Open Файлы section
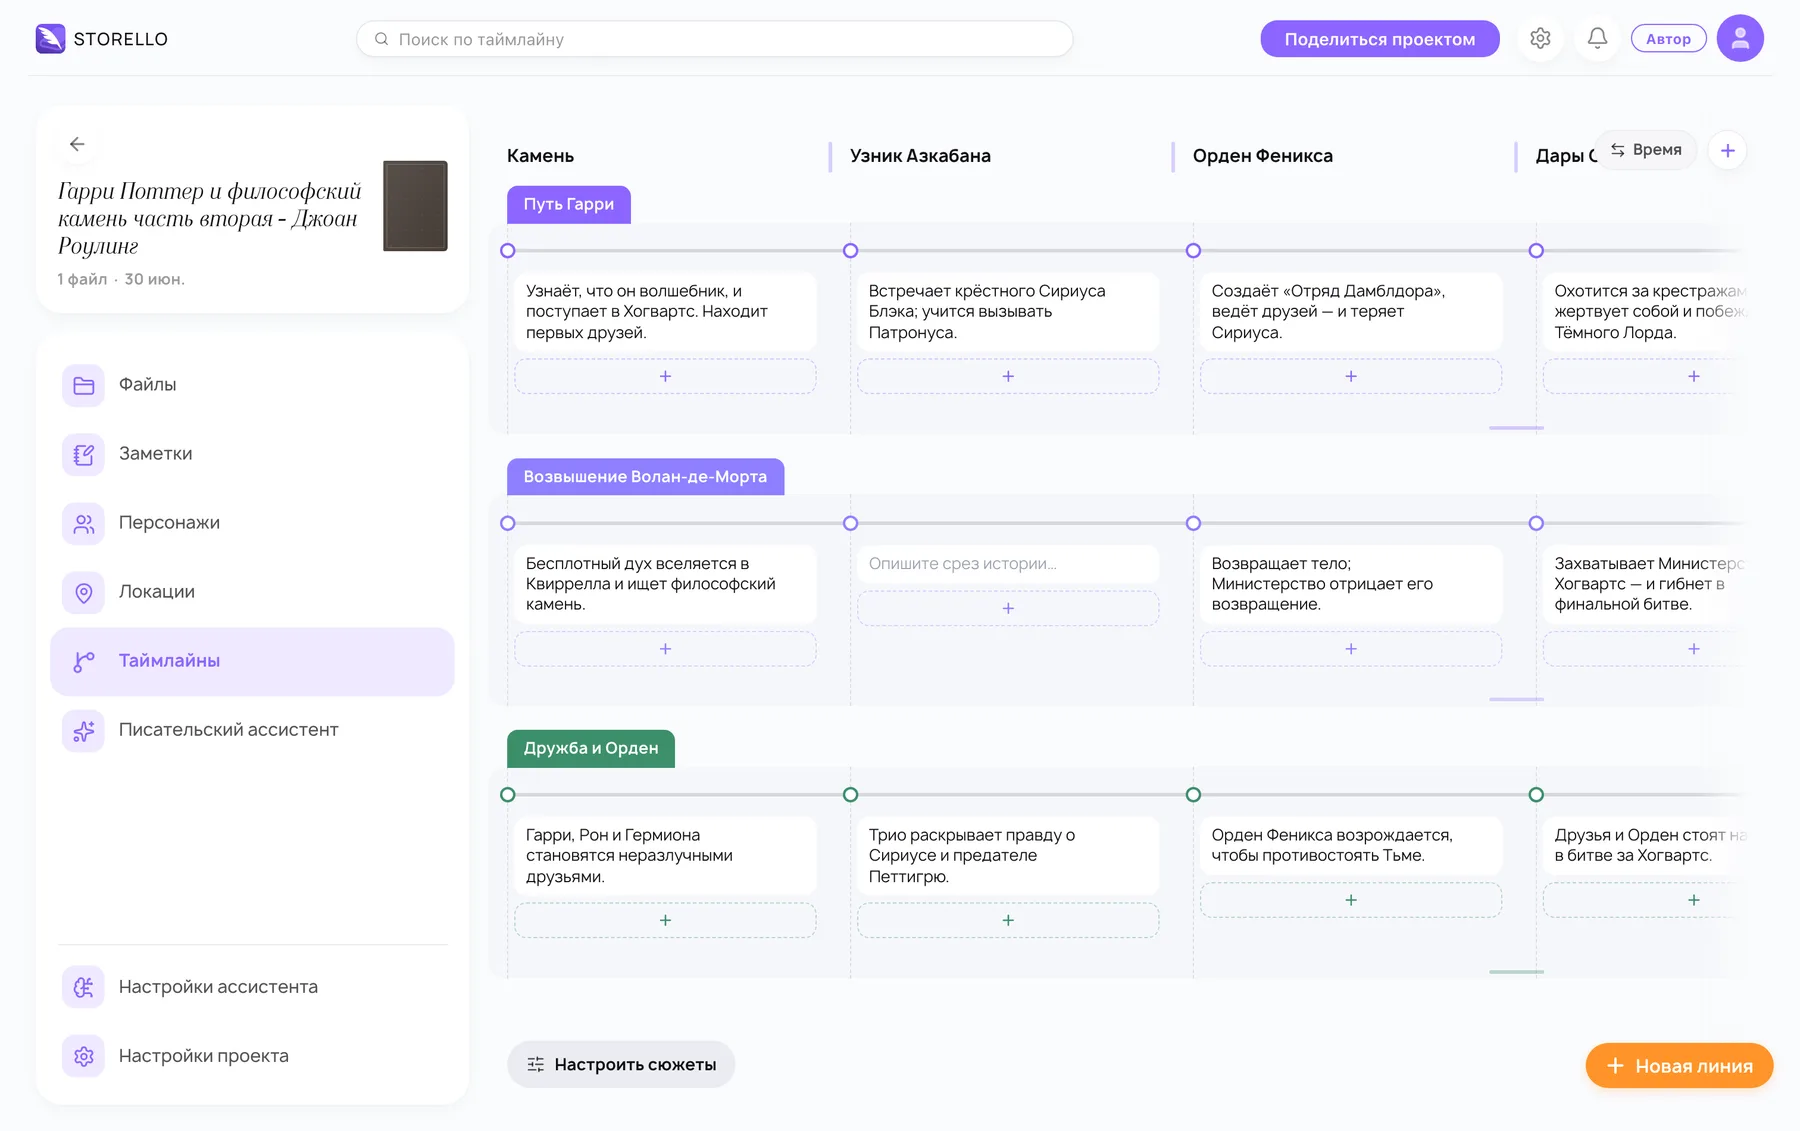1800x1131 pixels. pos(252,385)
